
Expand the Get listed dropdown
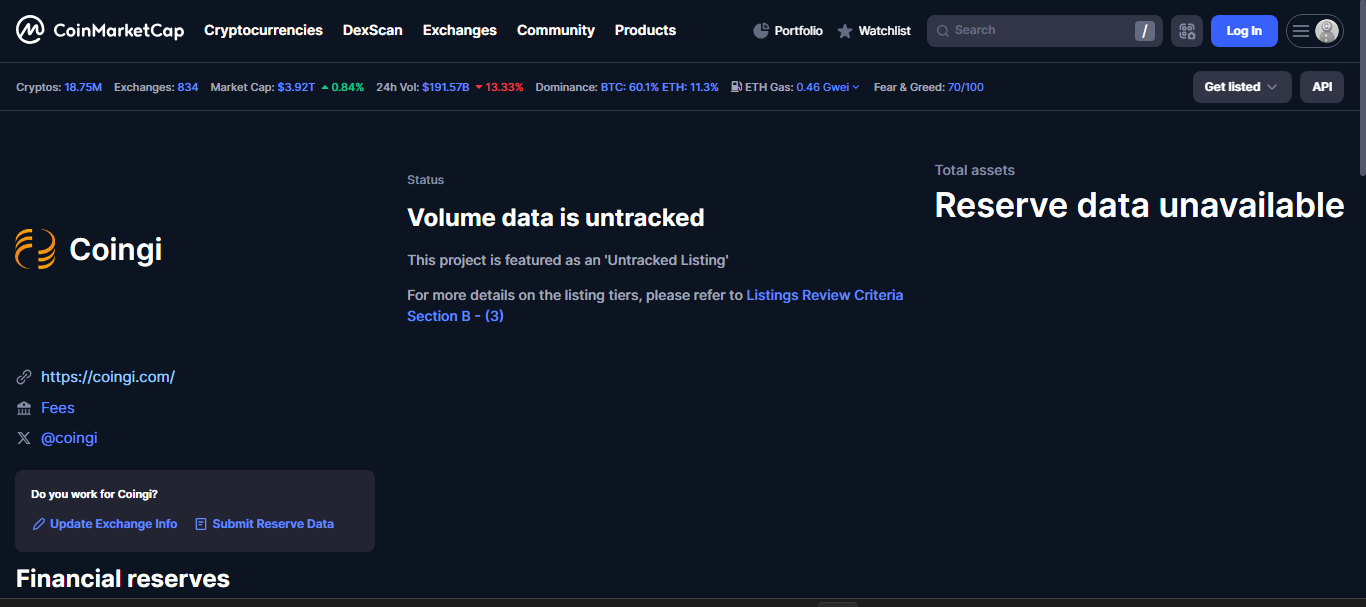coord(1242,87)
